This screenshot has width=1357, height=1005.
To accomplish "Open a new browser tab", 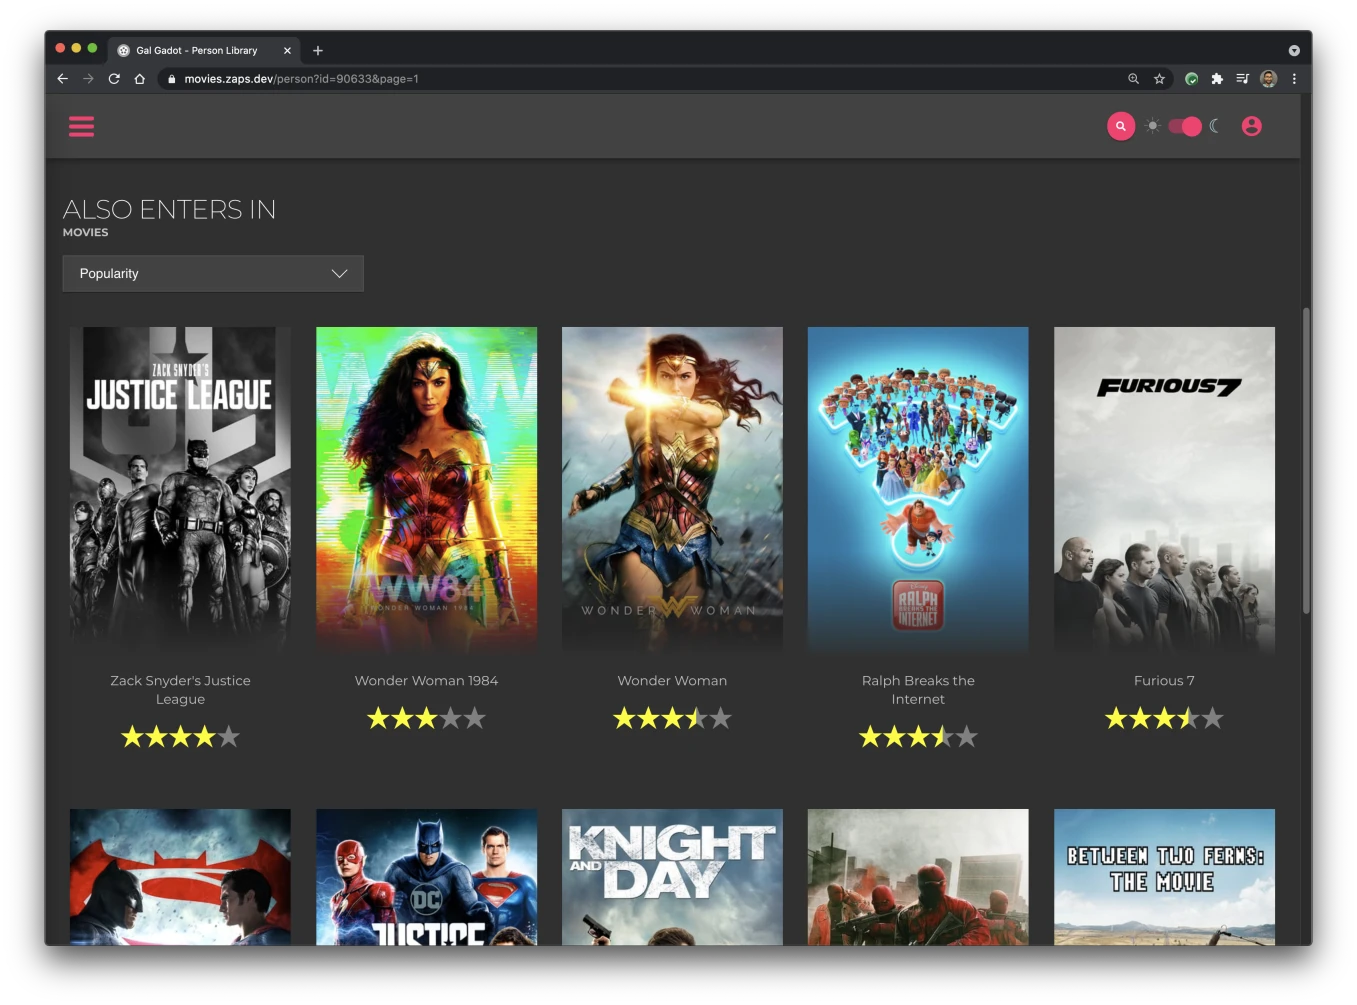I will (318, 50).
